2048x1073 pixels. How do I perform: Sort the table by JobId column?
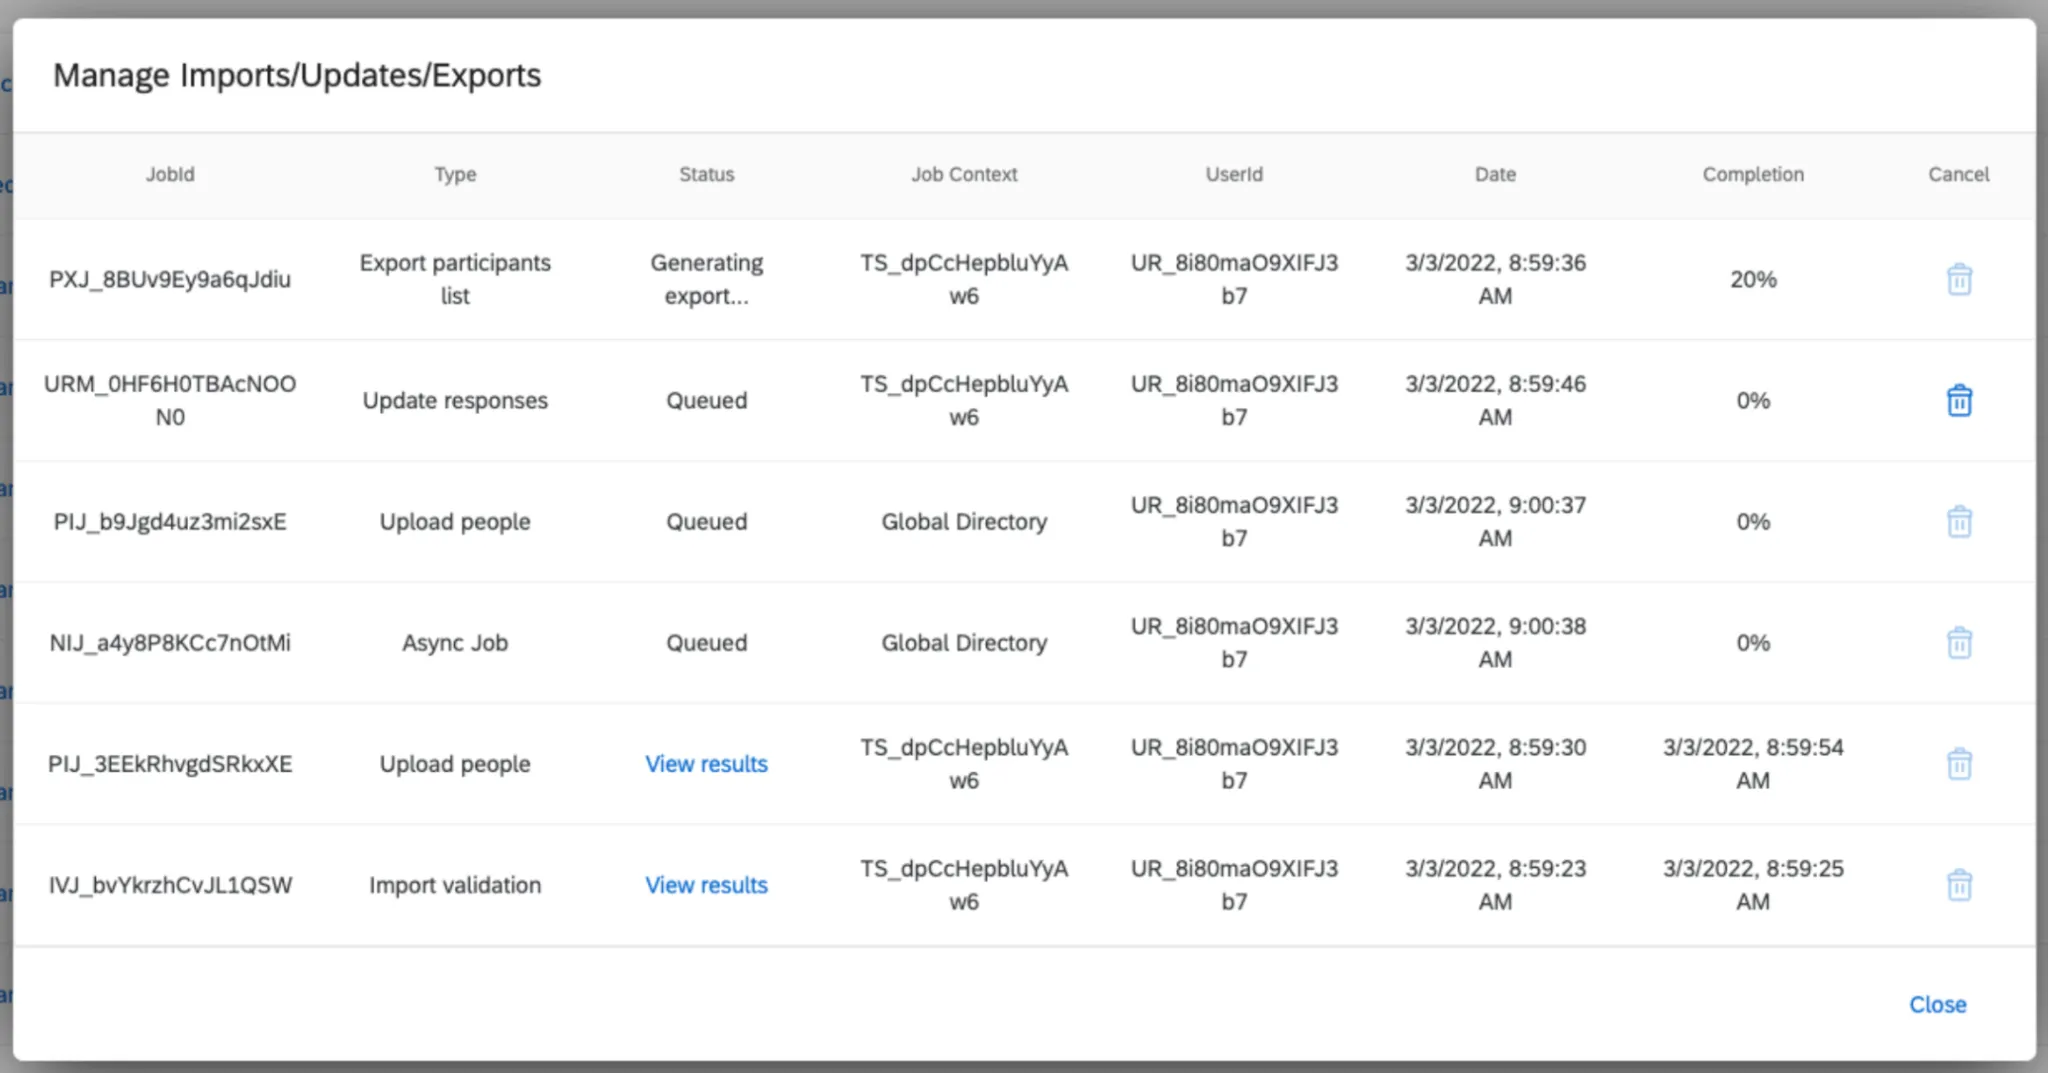170,174
